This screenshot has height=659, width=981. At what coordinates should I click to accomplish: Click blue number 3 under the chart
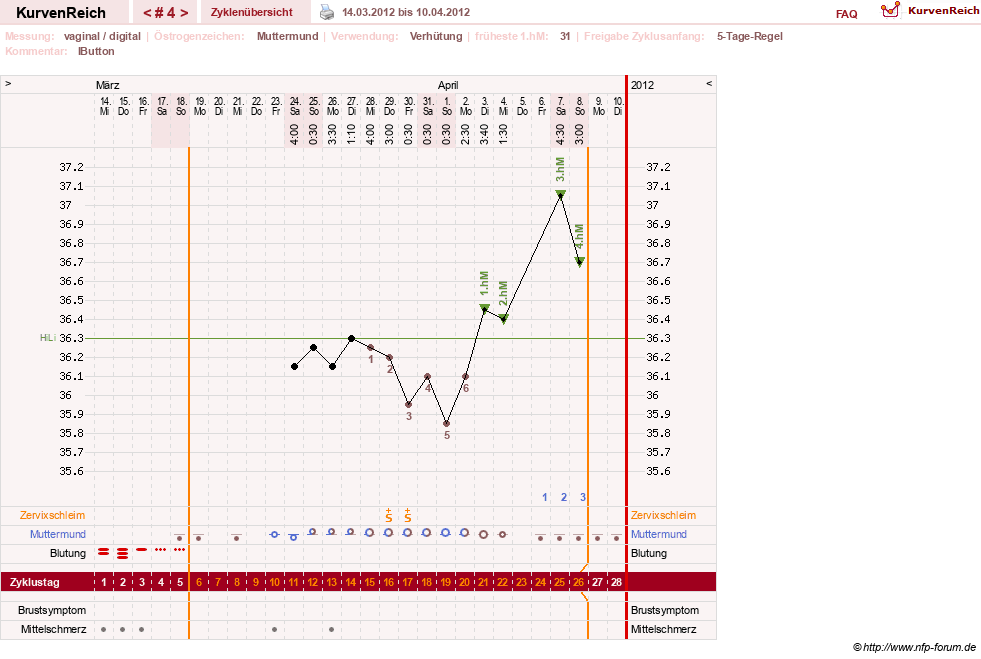pyautogui.click(x=582, y=497)
